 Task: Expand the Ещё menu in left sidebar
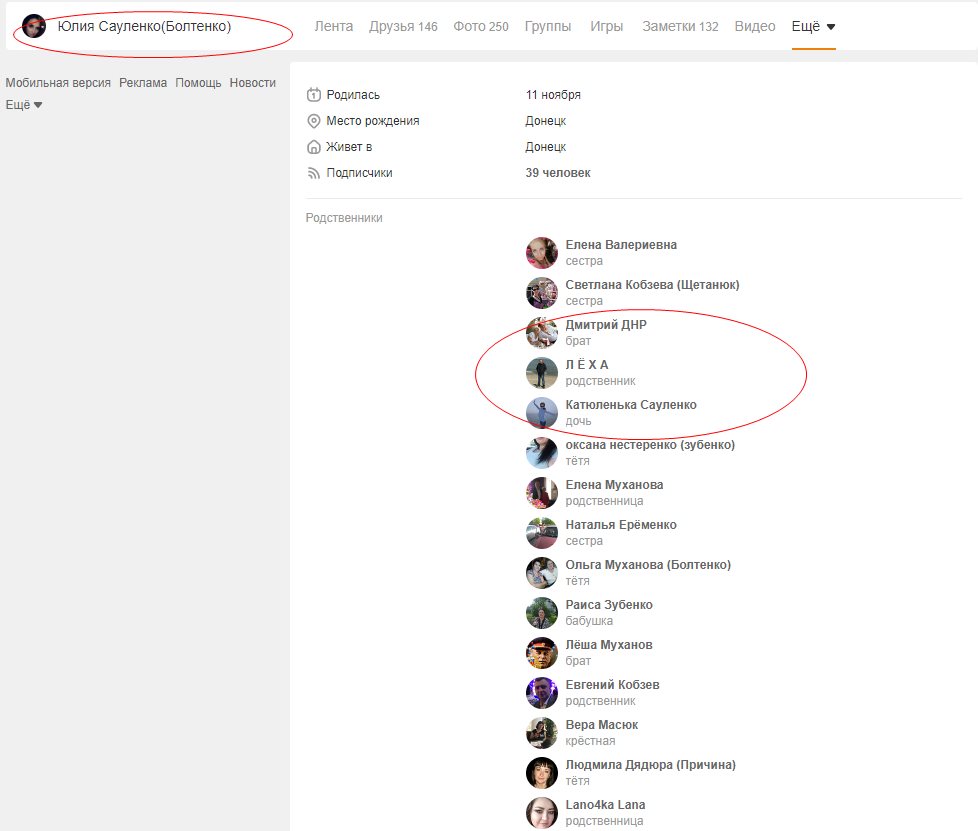point(24,105)
